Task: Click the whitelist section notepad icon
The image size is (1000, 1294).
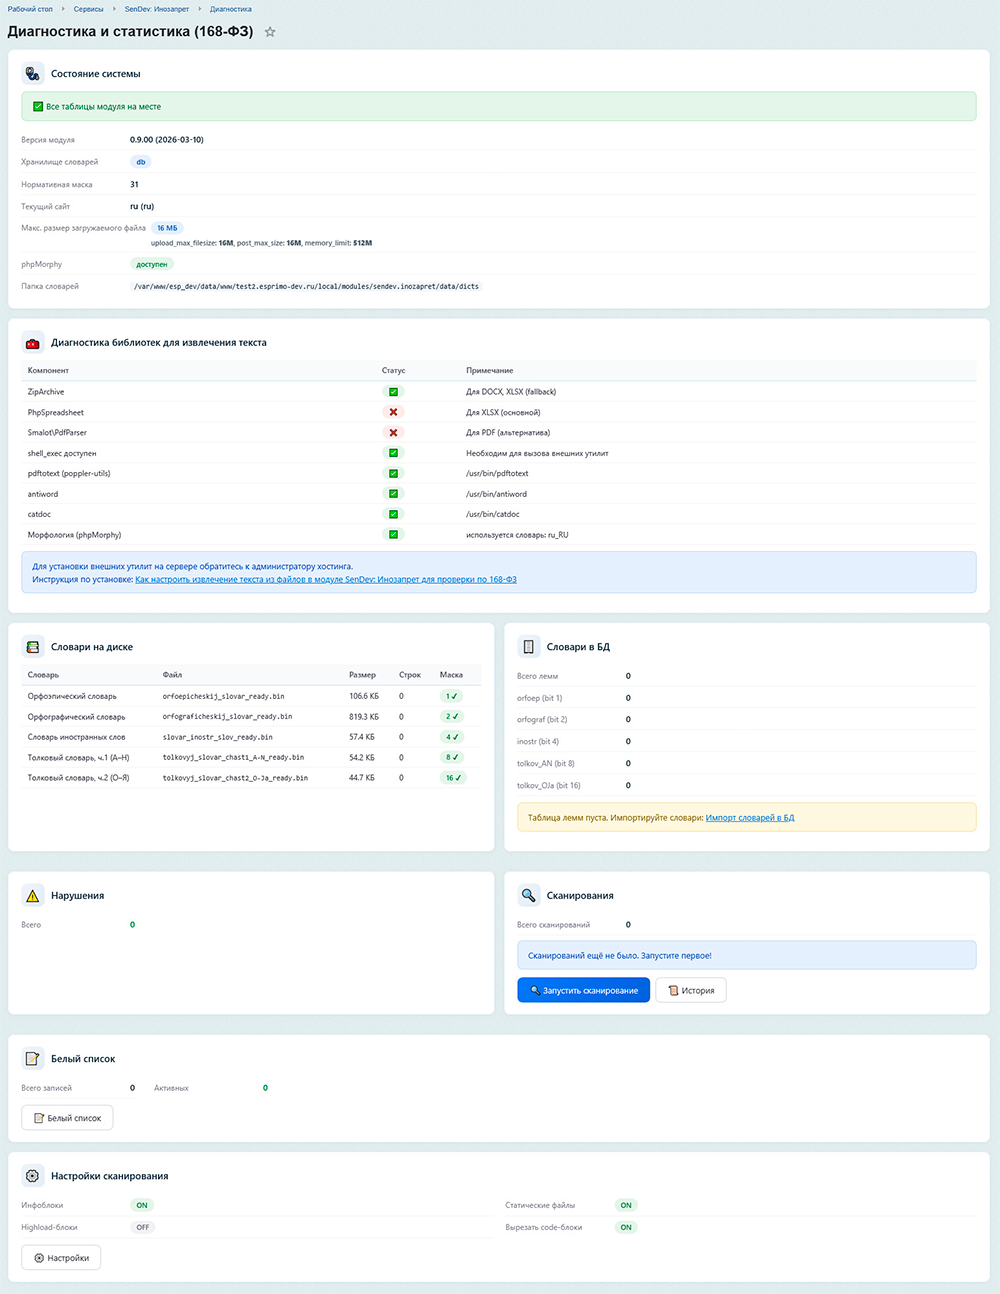Action: [x=33, y=1058]
